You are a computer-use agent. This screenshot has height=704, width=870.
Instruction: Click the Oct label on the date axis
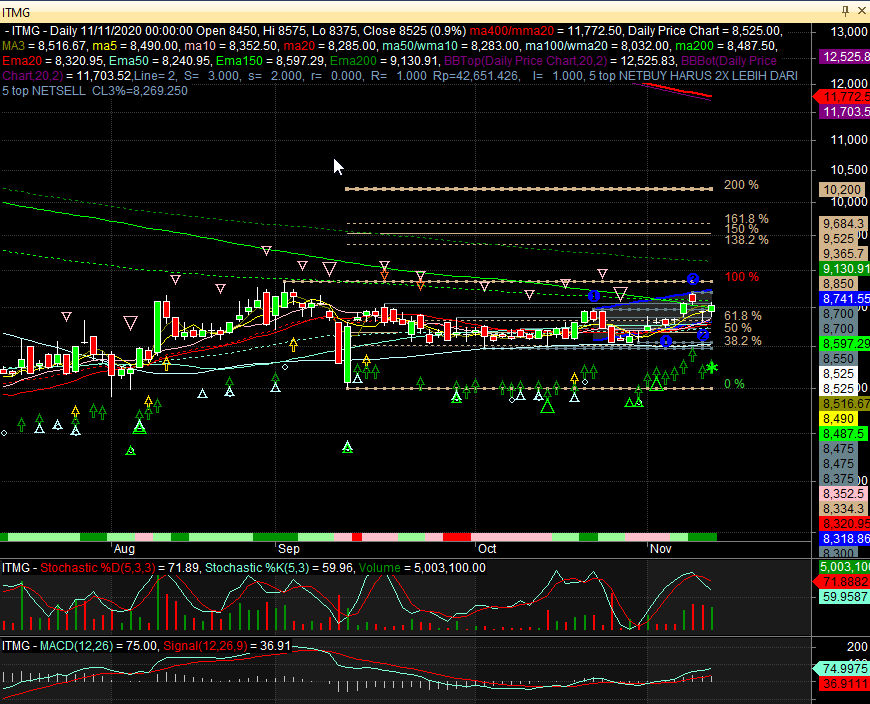click(487, 549)
